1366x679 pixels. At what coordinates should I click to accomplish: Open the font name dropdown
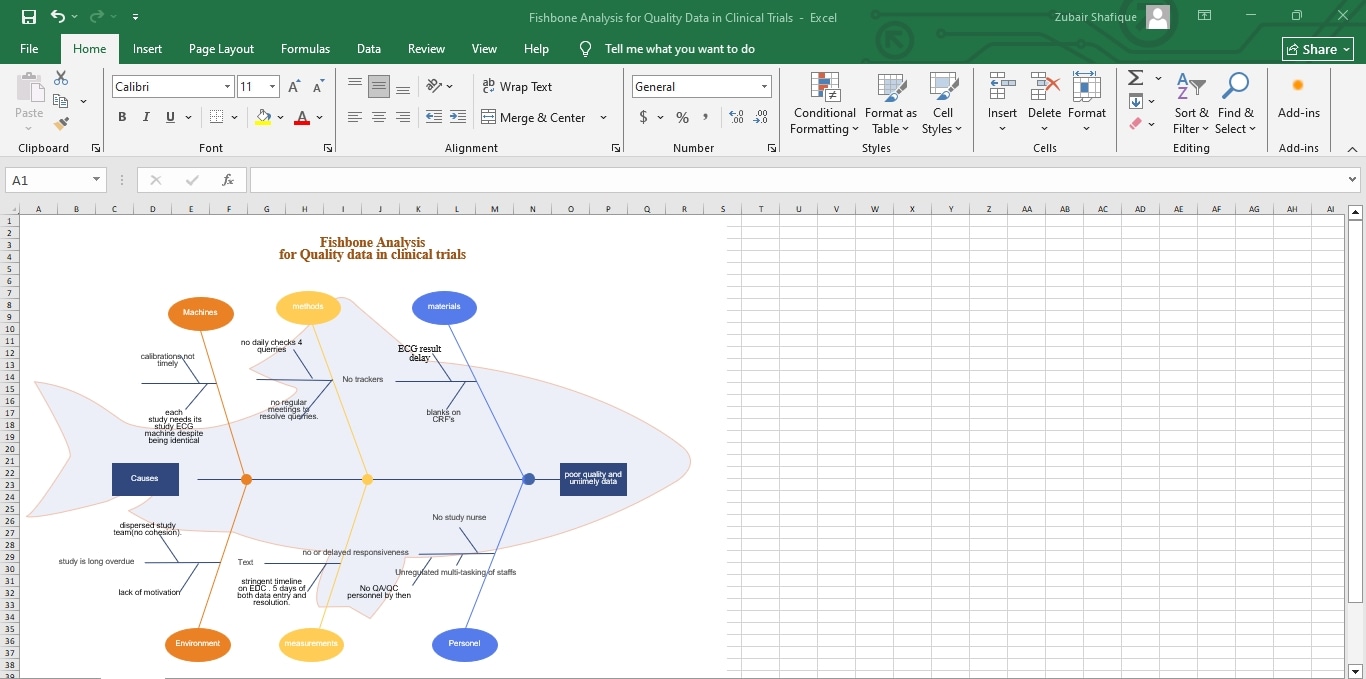[227, 86]
